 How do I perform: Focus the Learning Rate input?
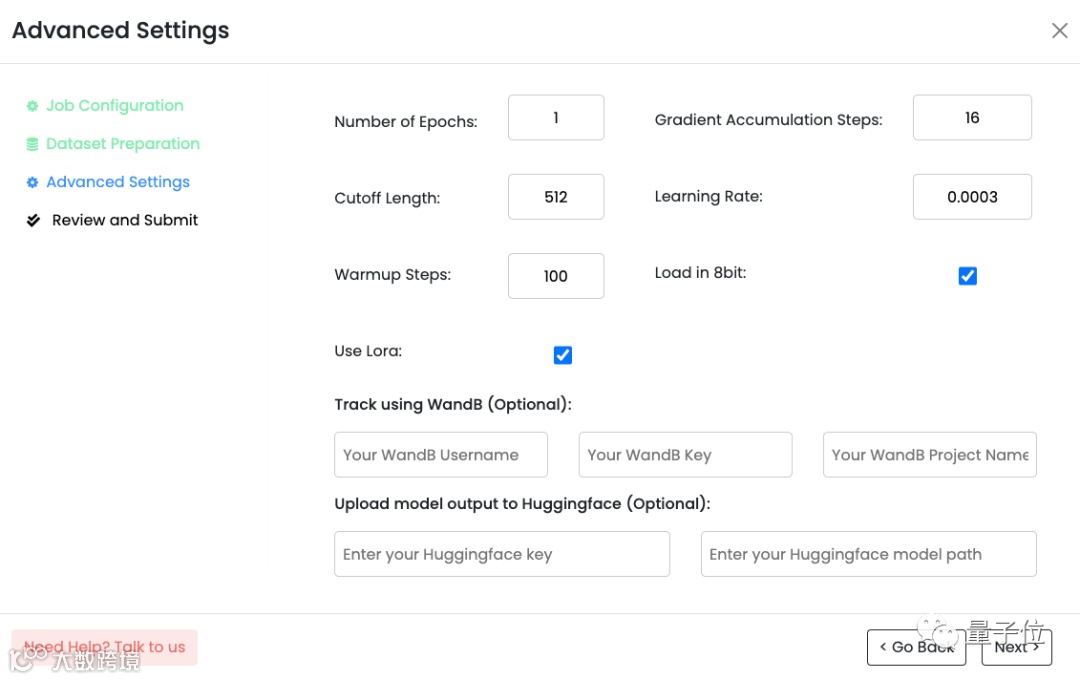point(972,197)
